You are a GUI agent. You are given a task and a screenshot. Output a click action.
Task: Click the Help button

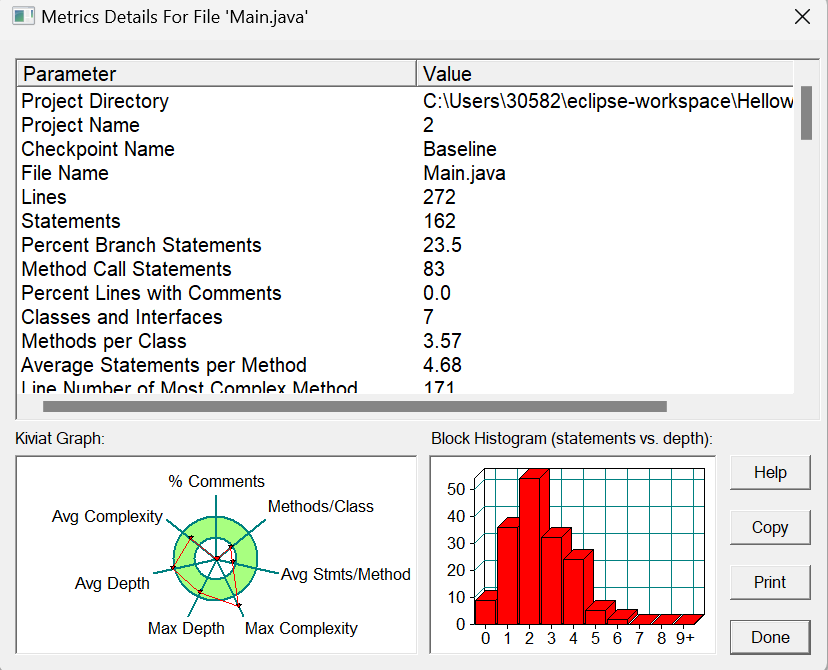click(x=770, y=473)
